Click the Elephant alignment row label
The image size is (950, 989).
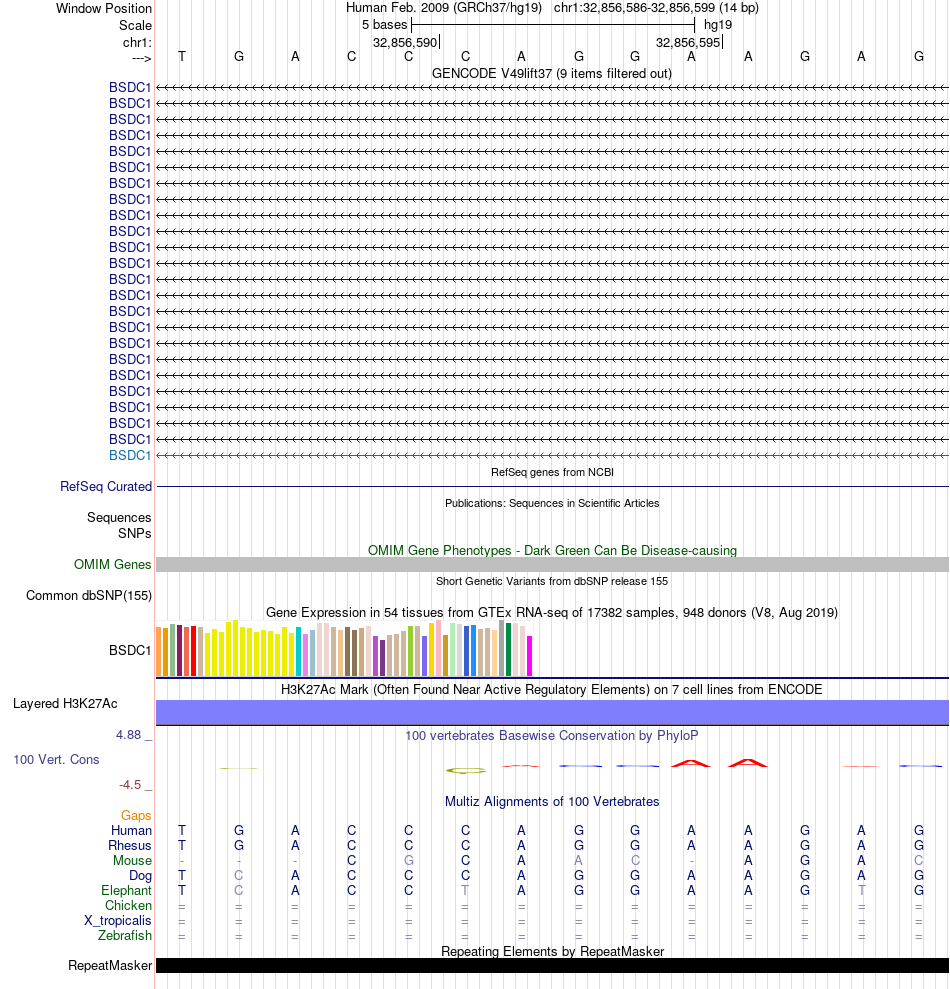coord(126,891)
